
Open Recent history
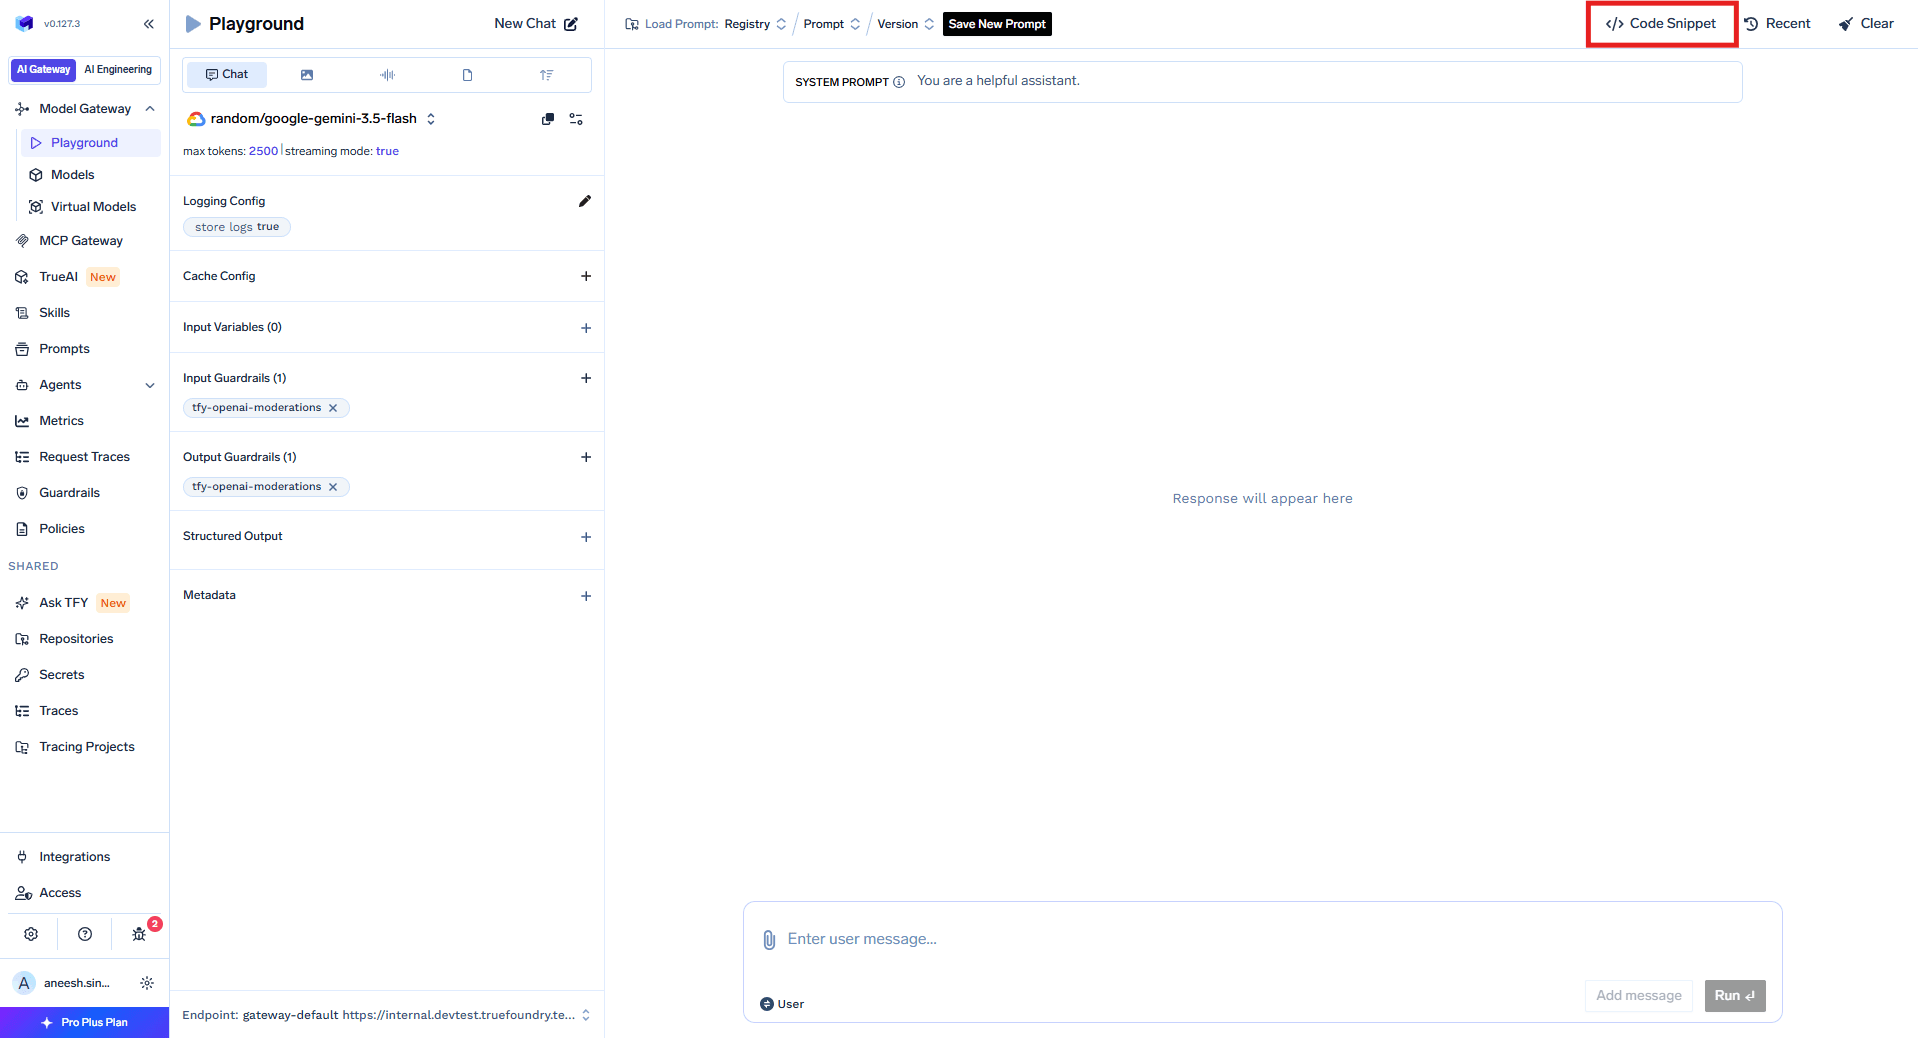click(1777, 24)
